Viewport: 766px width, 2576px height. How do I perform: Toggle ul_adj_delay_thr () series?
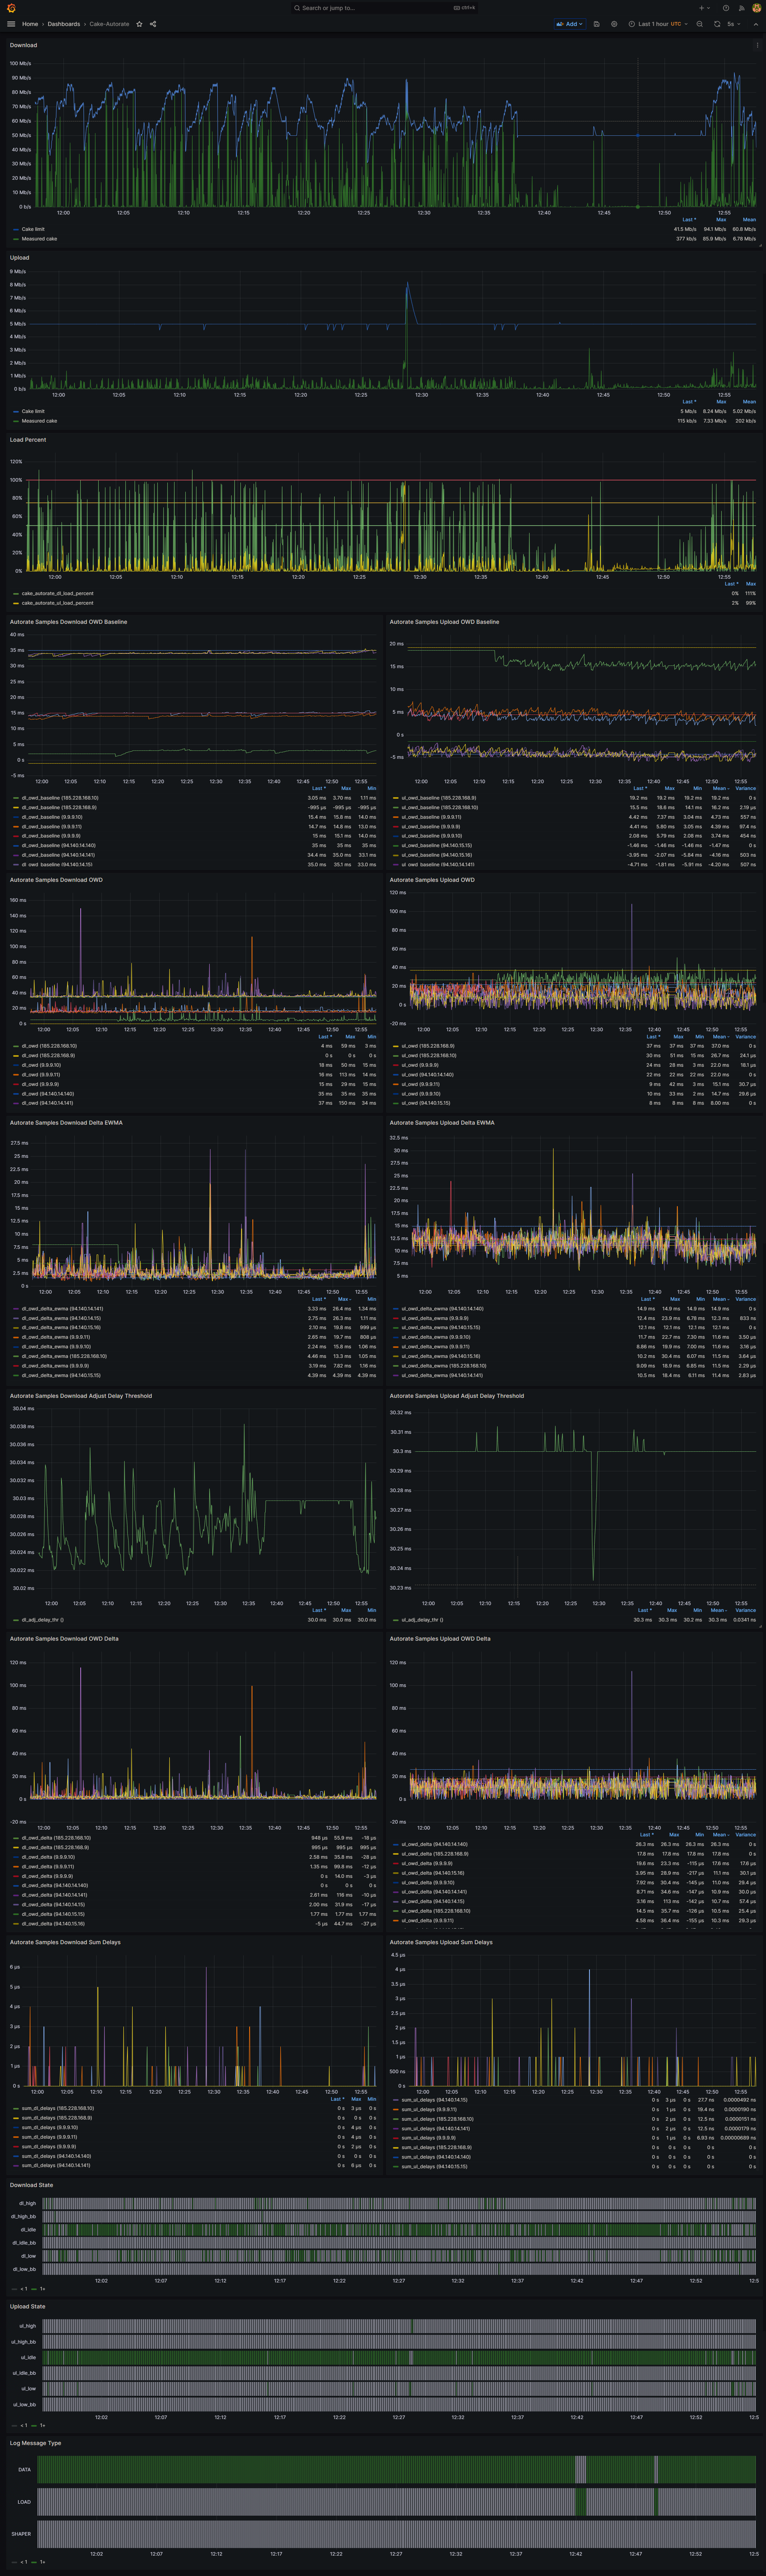[x=422, y=1620]
